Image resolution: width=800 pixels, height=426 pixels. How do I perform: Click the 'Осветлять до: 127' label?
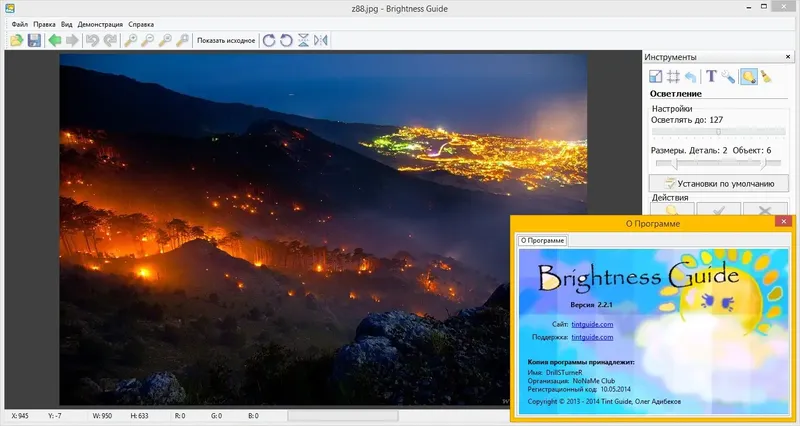click(x=687, y=120)
